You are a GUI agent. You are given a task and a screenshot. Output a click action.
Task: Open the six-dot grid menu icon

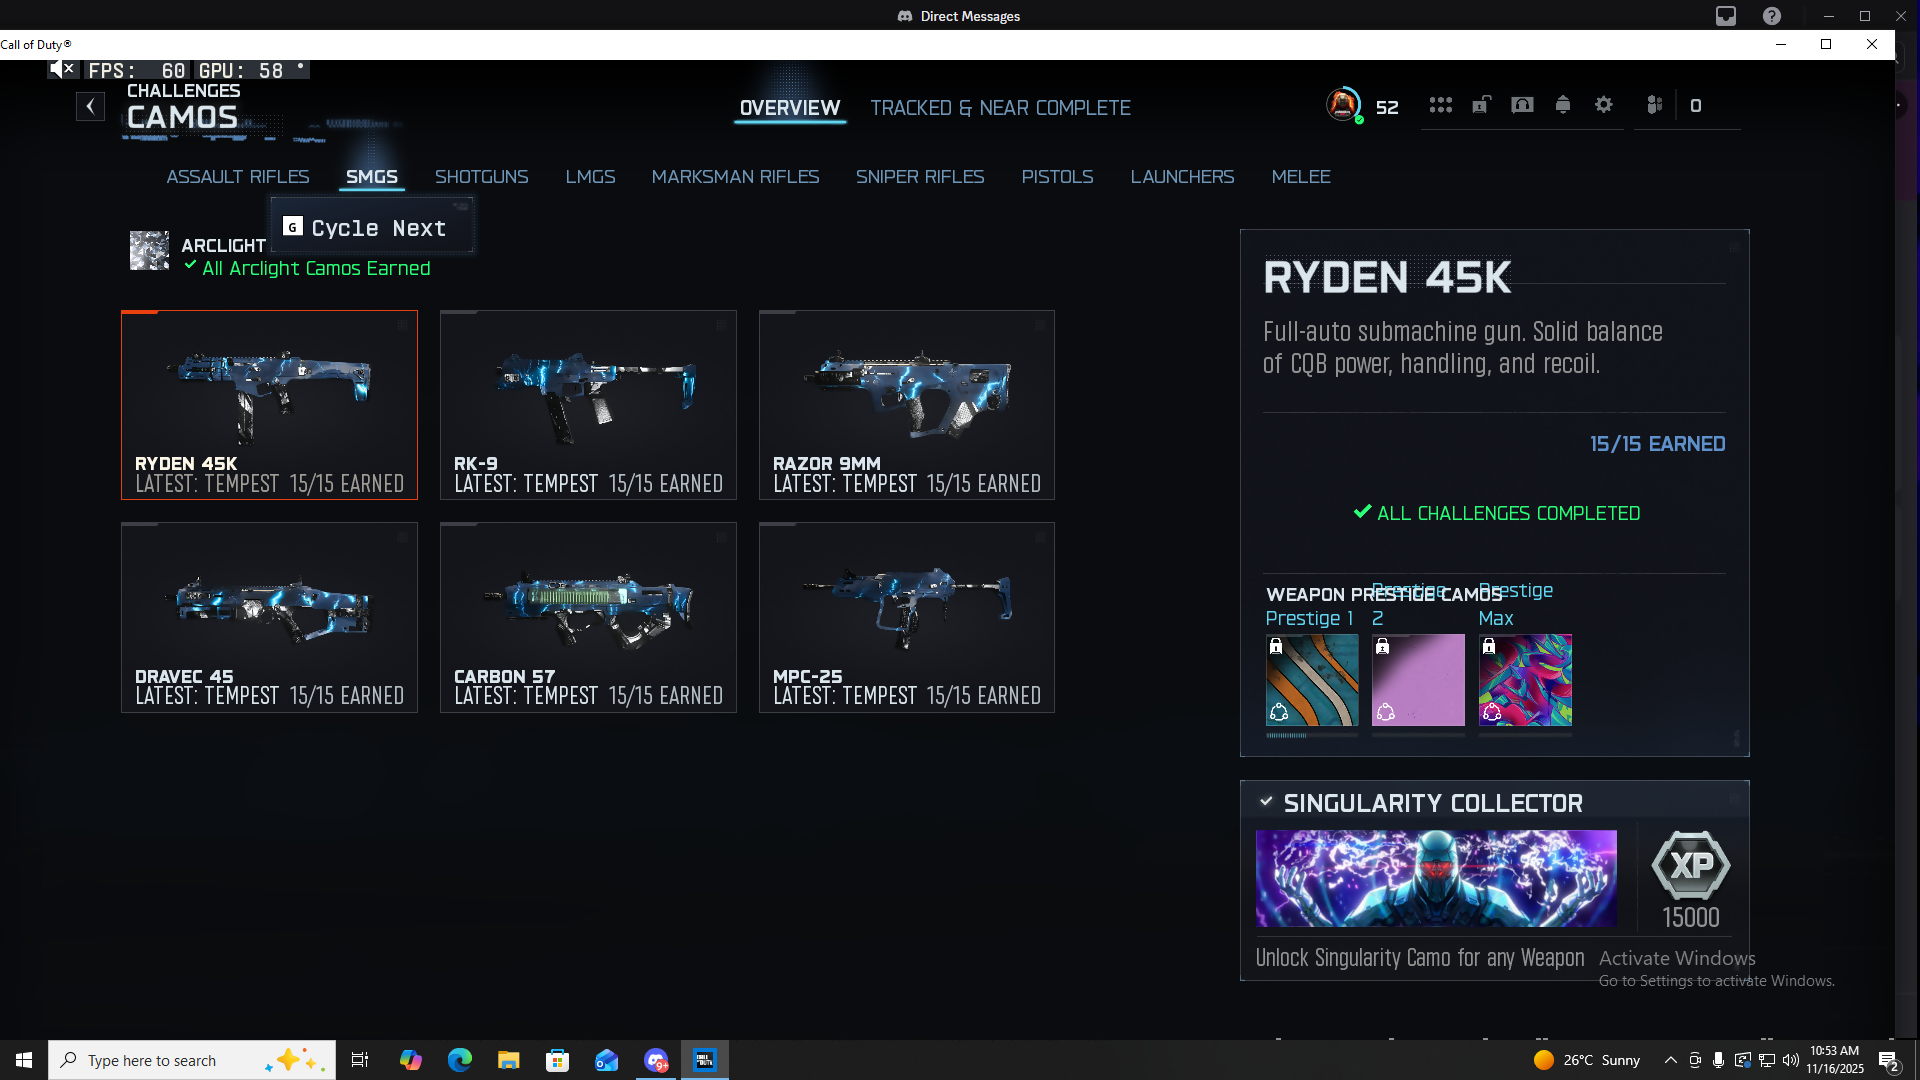point(1440,105)
